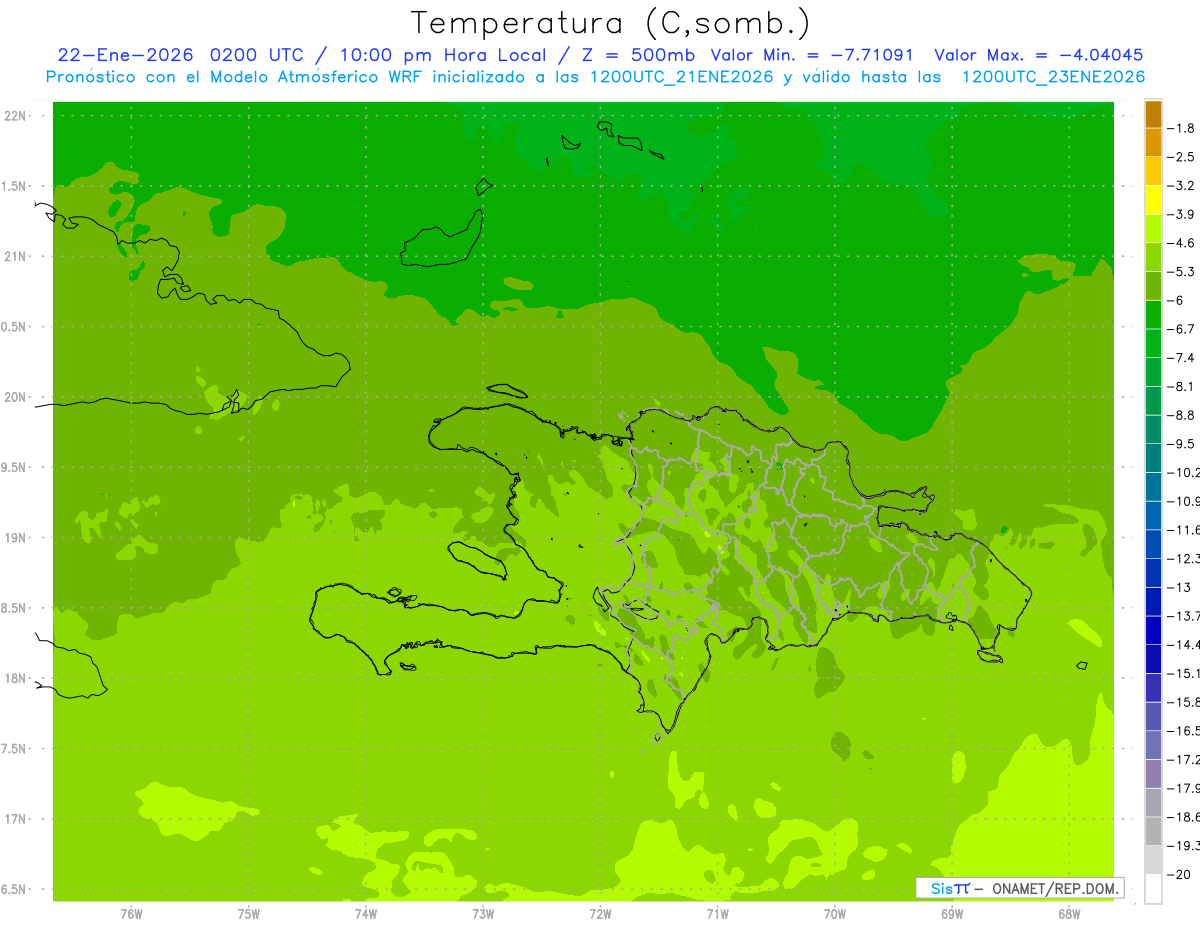Click the '21N' latitude label

click(x=15, y=257)
